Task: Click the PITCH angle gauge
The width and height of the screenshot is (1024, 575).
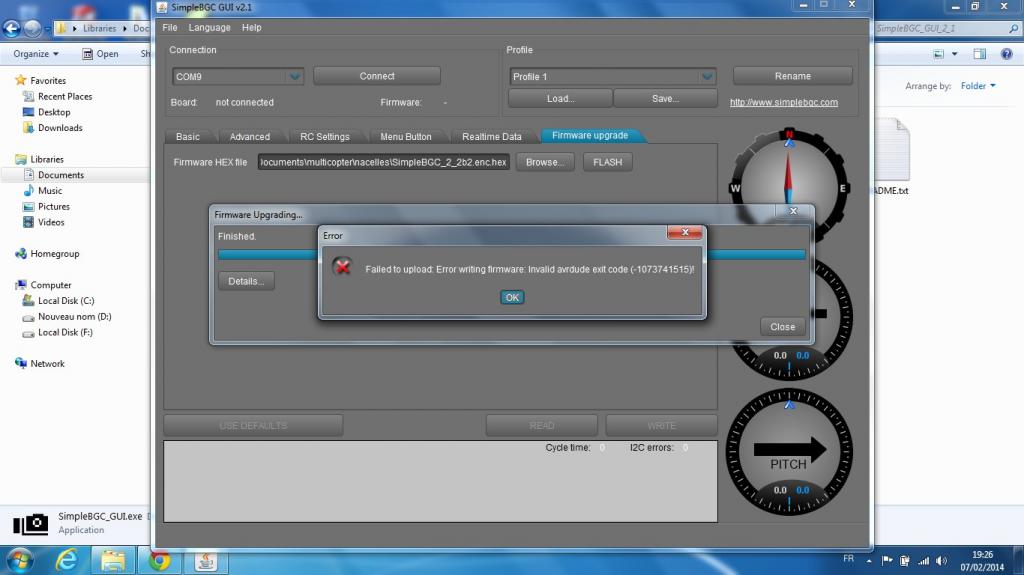Action: 789,452
